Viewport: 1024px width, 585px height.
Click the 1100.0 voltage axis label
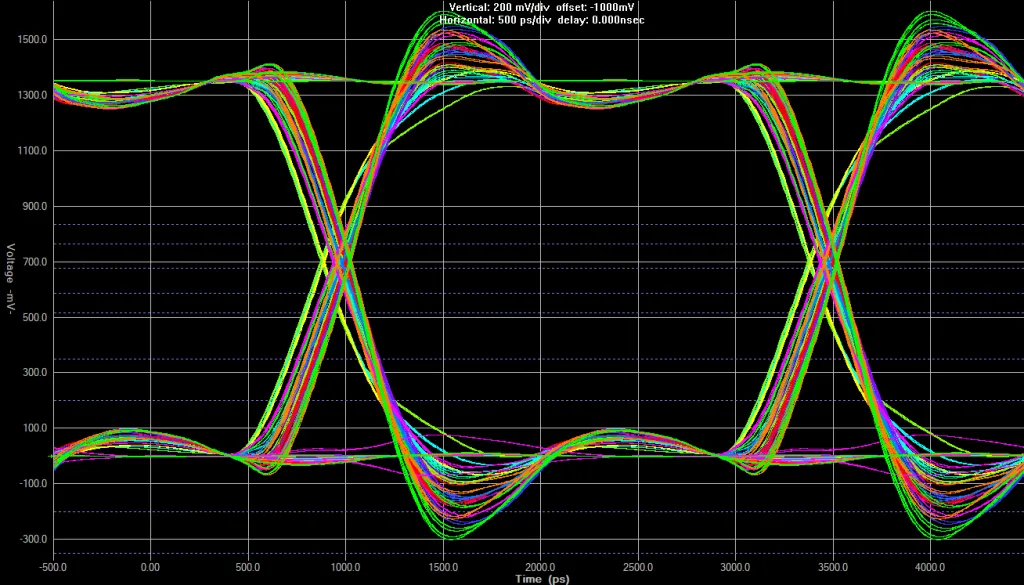point(33,151)
